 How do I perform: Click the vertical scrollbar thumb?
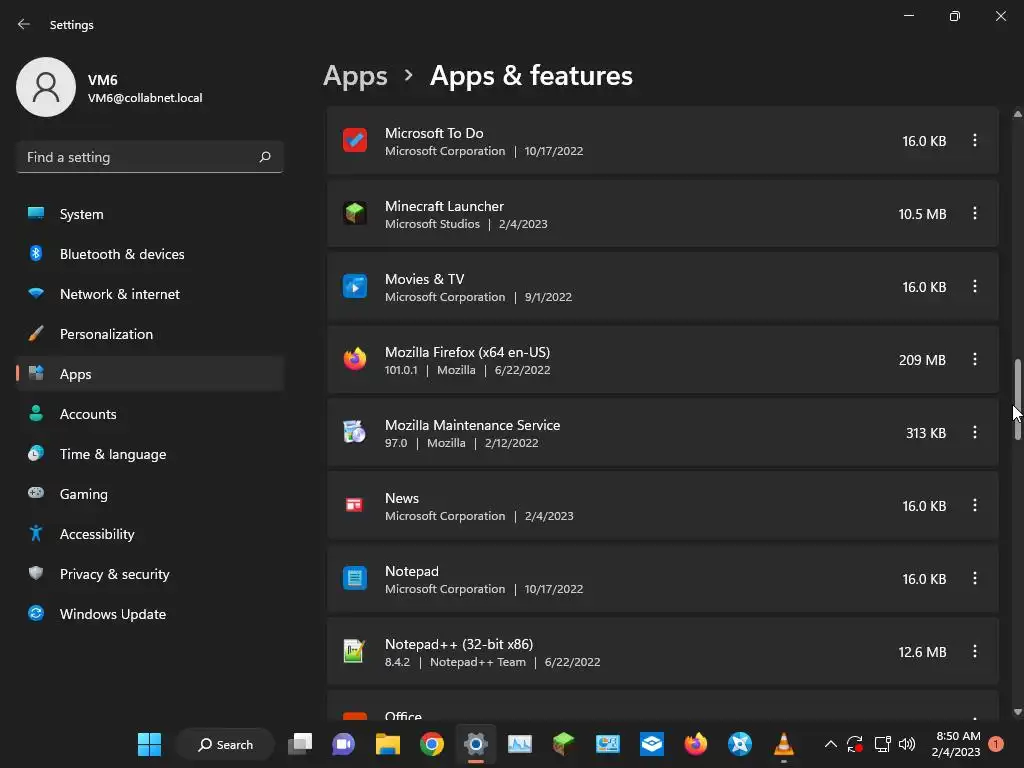click(x=1017, y=399)
